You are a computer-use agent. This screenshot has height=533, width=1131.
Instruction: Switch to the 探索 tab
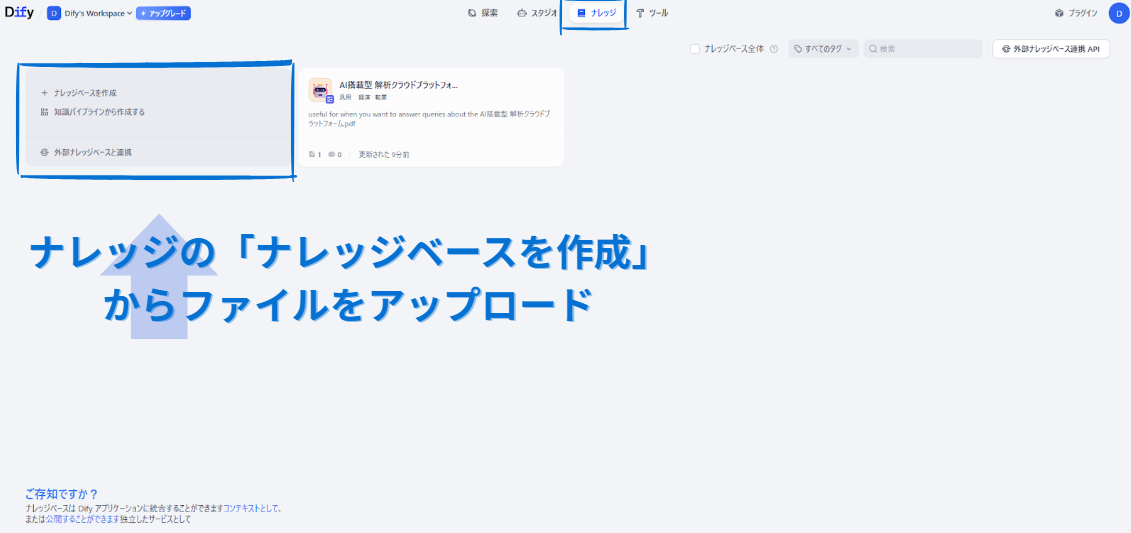pos(482,13)
